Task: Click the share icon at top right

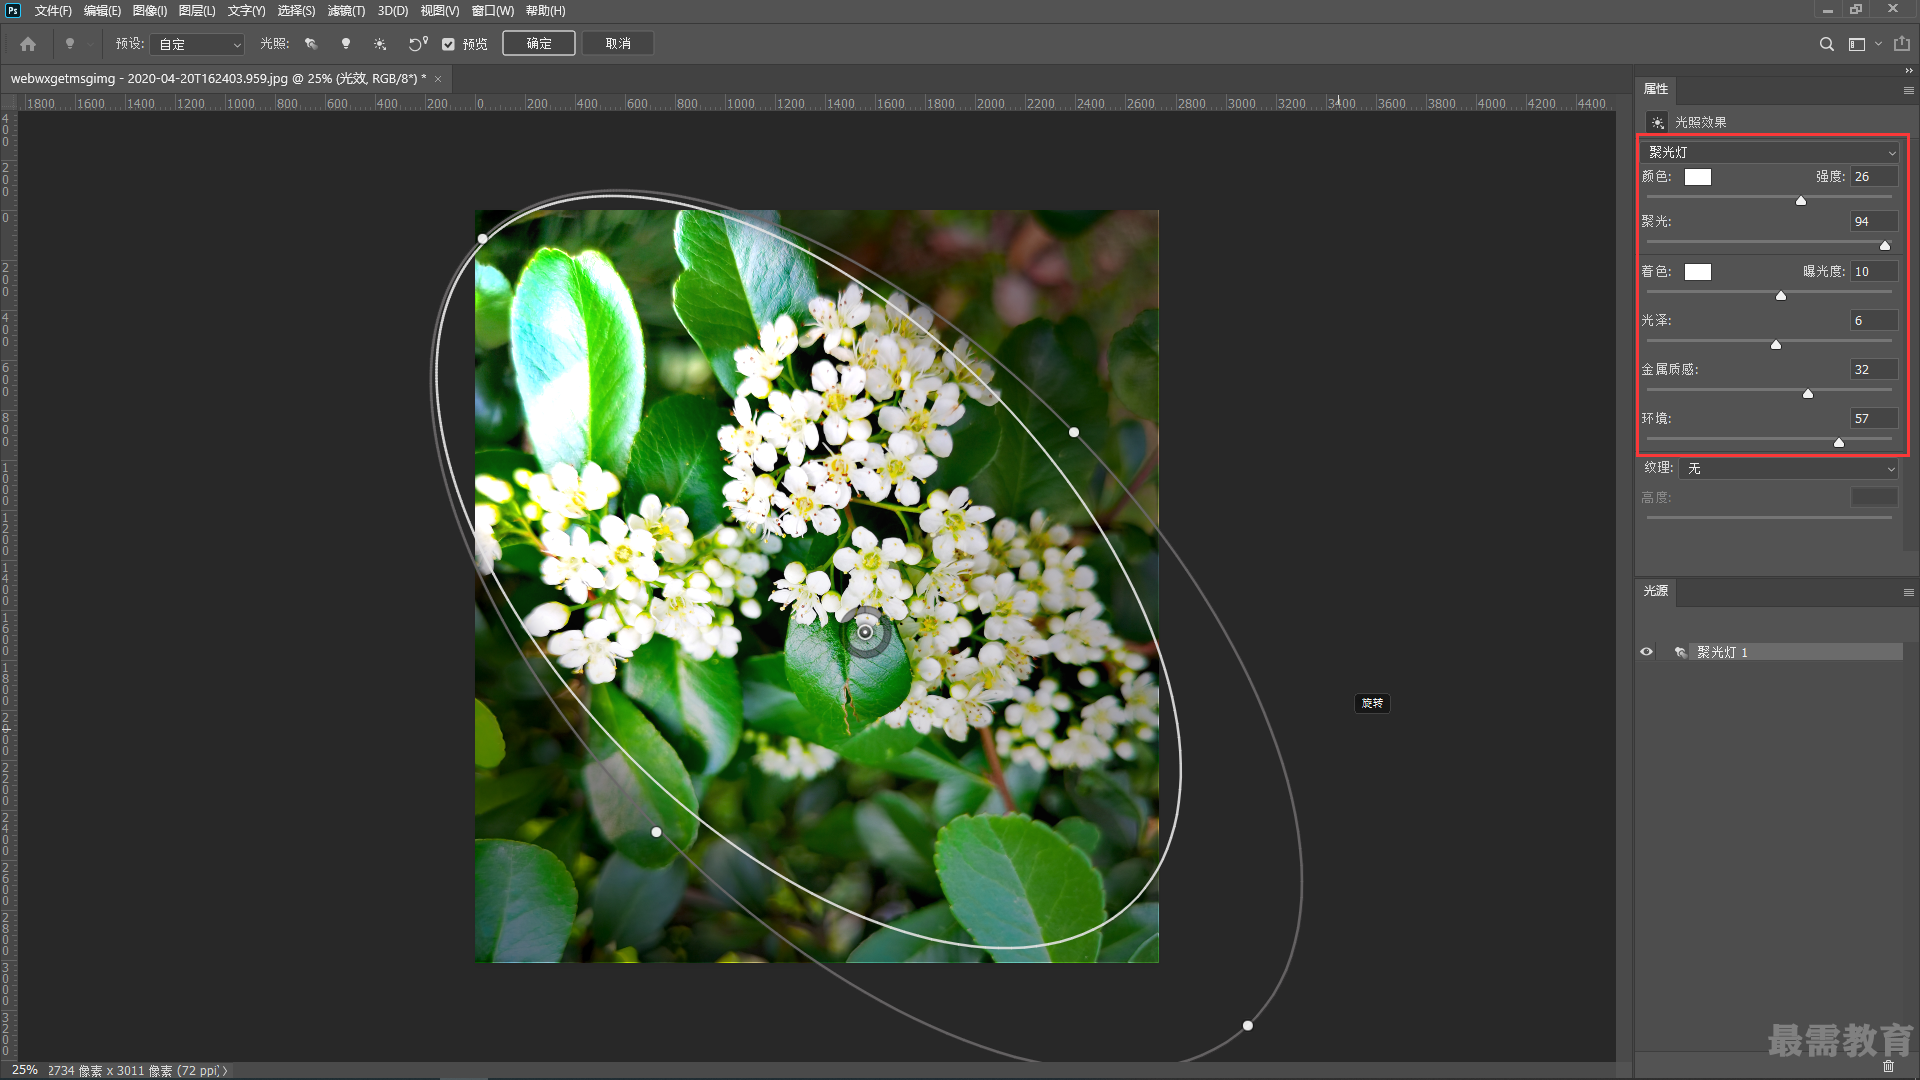Action: 1902,44
